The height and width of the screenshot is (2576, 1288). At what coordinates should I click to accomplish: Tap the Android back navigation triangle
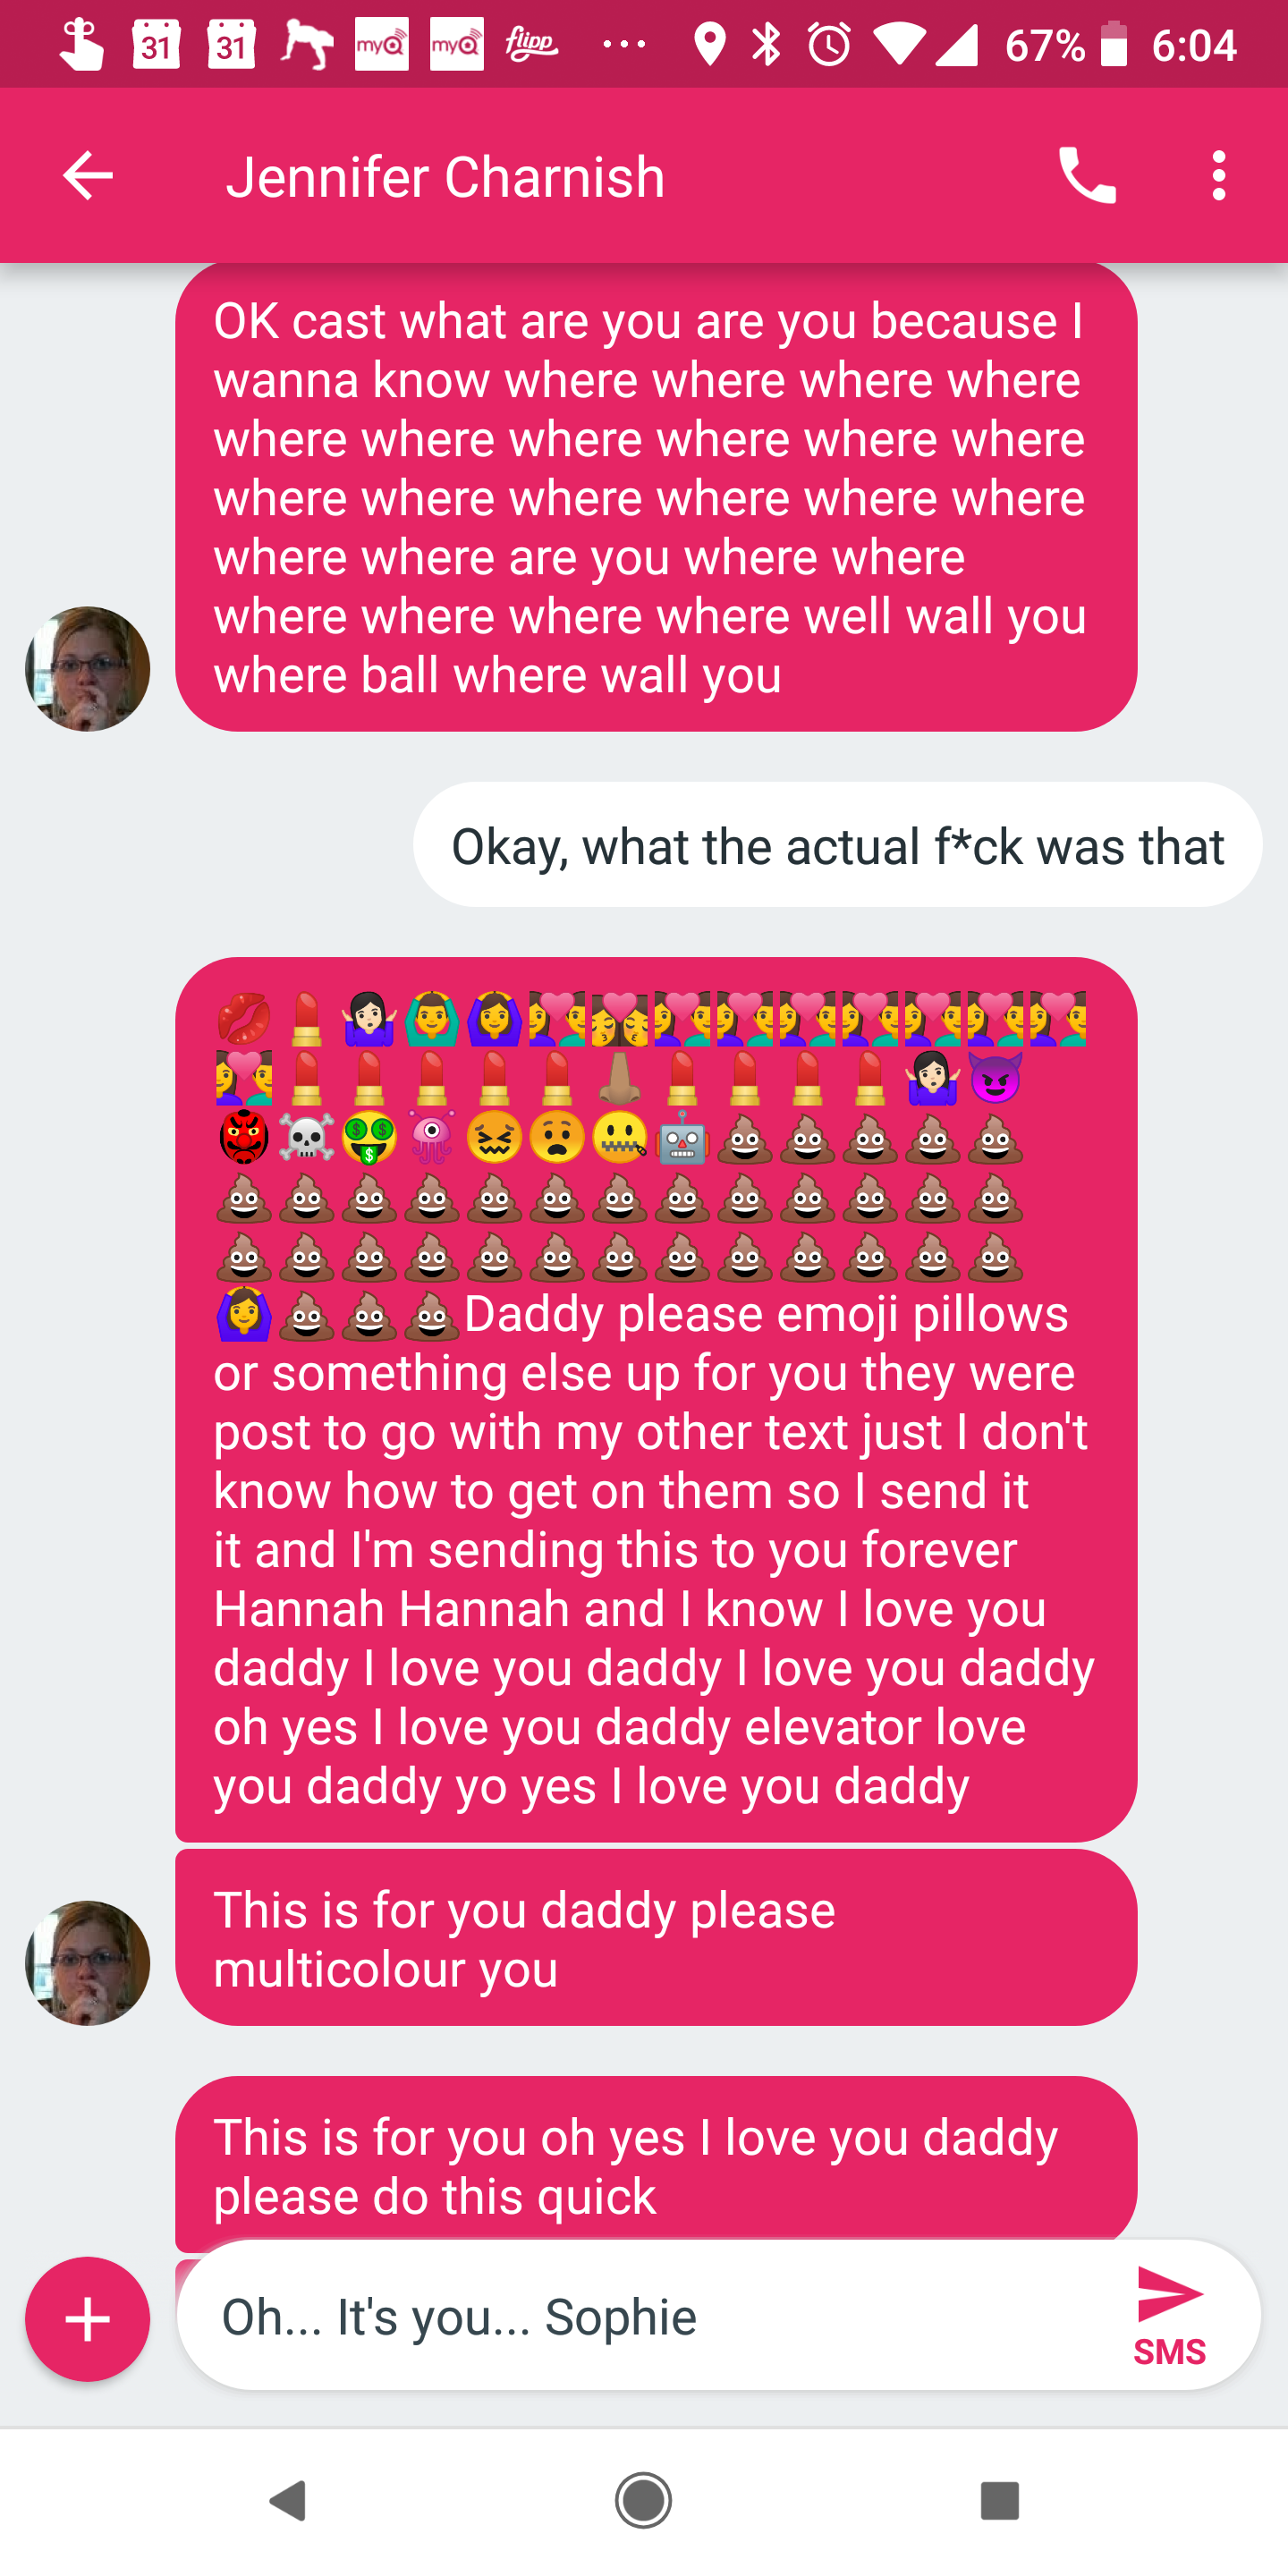coord(288,2500)
